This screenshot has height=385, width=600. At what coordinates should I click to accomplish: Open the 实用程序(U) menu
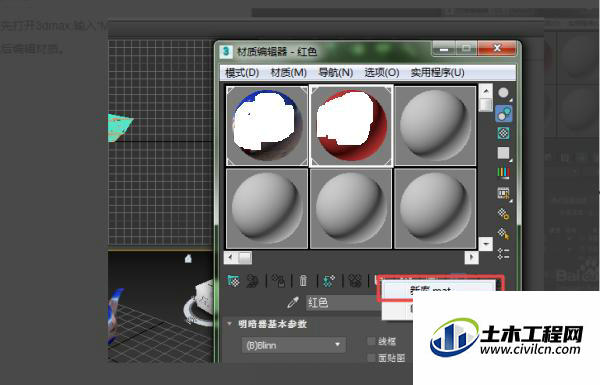[437, 72]
